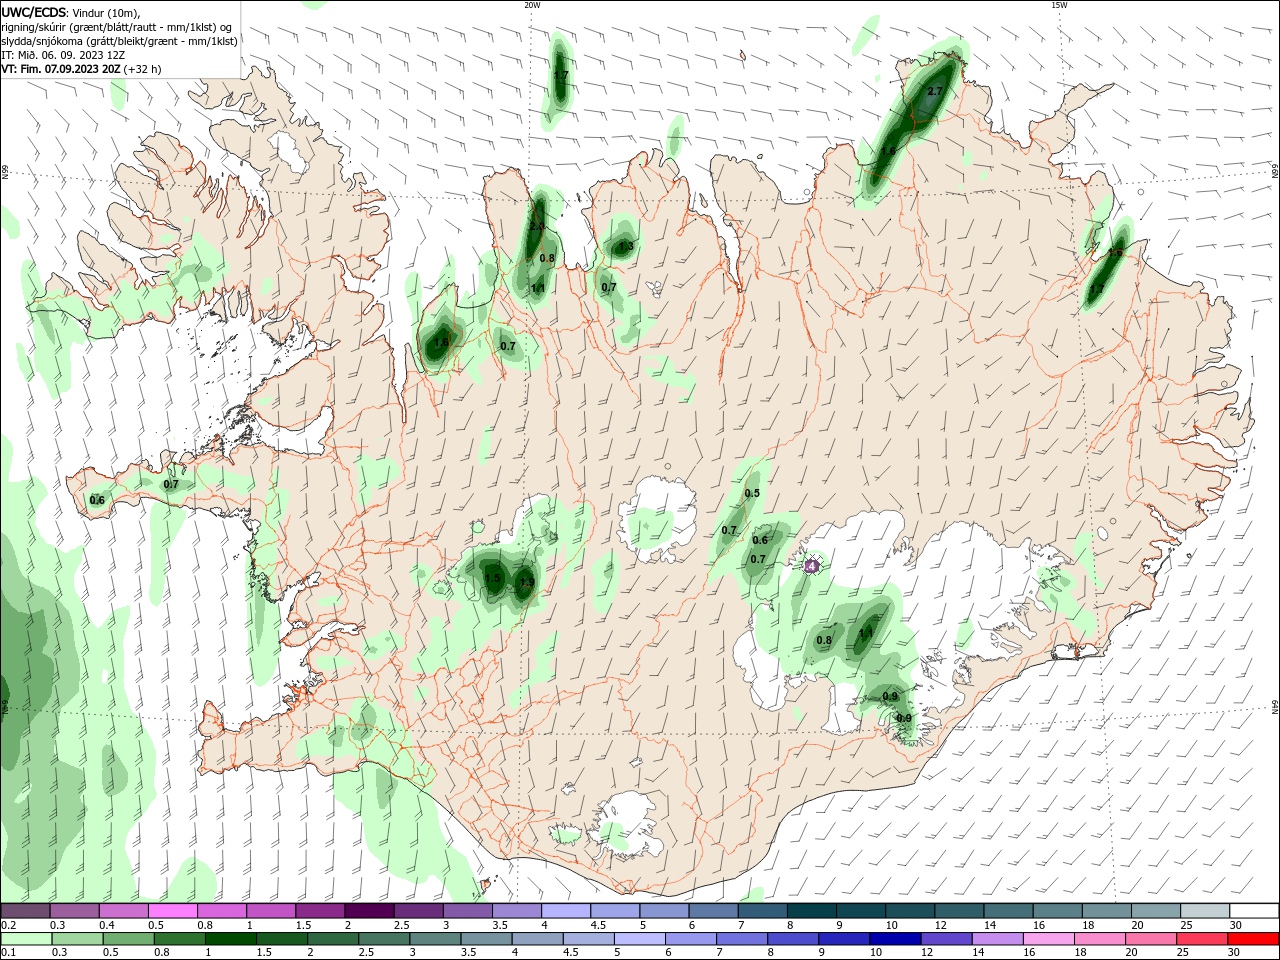This screenshot has width=1280, height=960.
Task: Click the 1.1 value over the Vatnajökull area
Action: (x=866, y=633)
